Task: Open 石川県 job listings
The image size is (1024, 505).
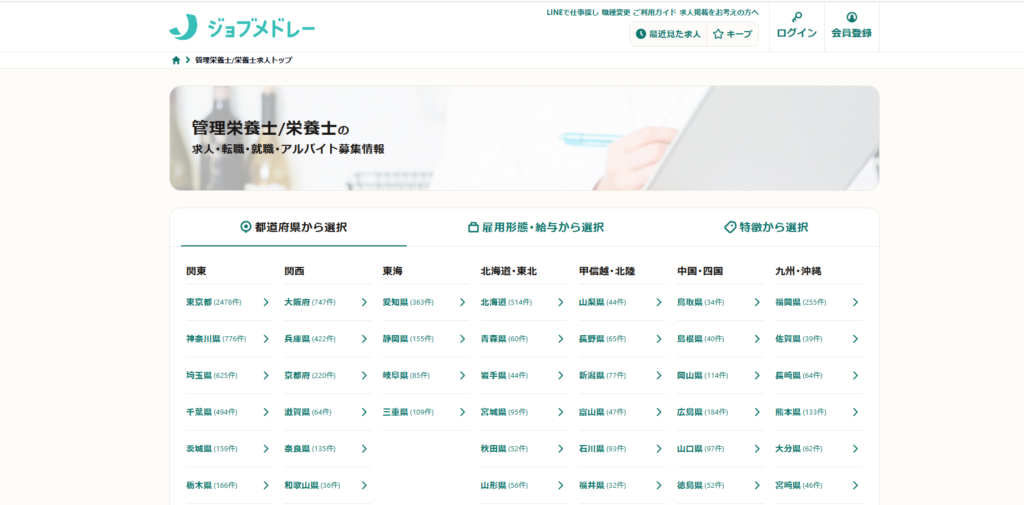Action: pos(622,449)
